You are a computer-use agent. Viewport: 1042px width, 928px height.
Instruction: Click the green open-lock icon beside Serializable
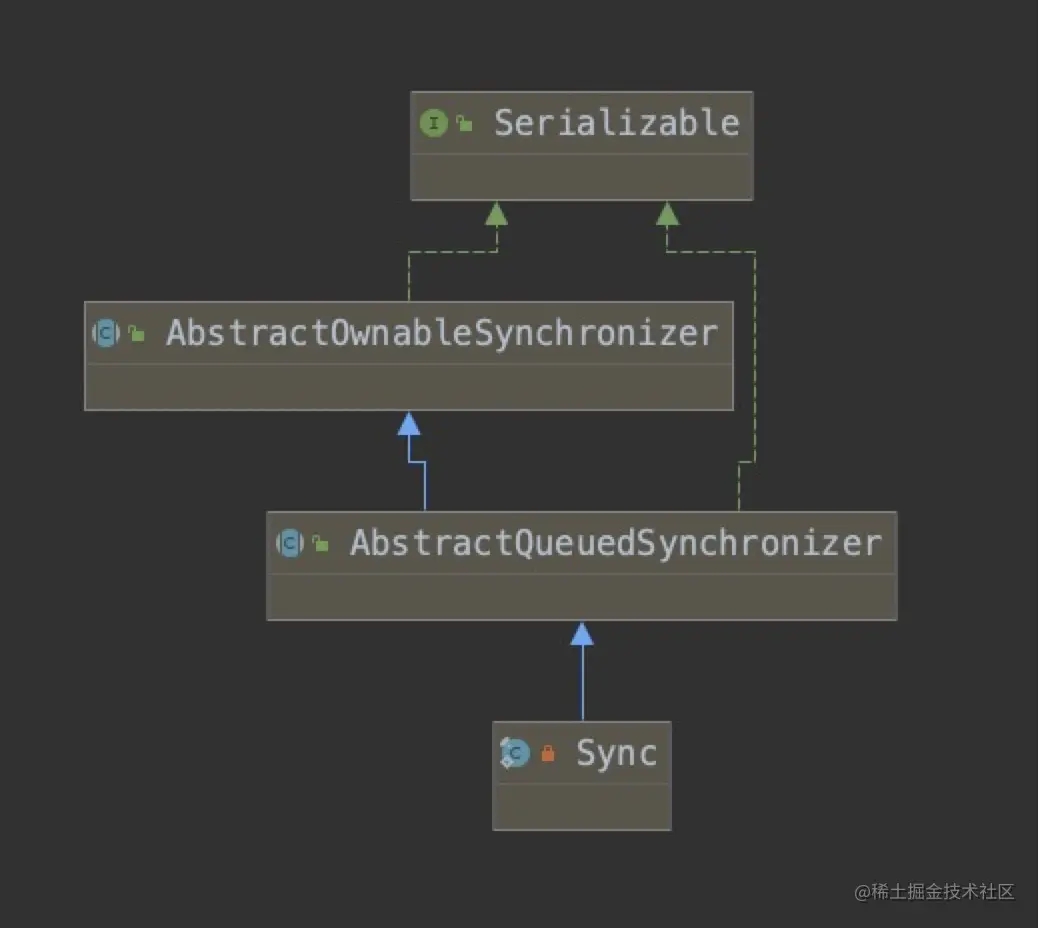point(464,124)
